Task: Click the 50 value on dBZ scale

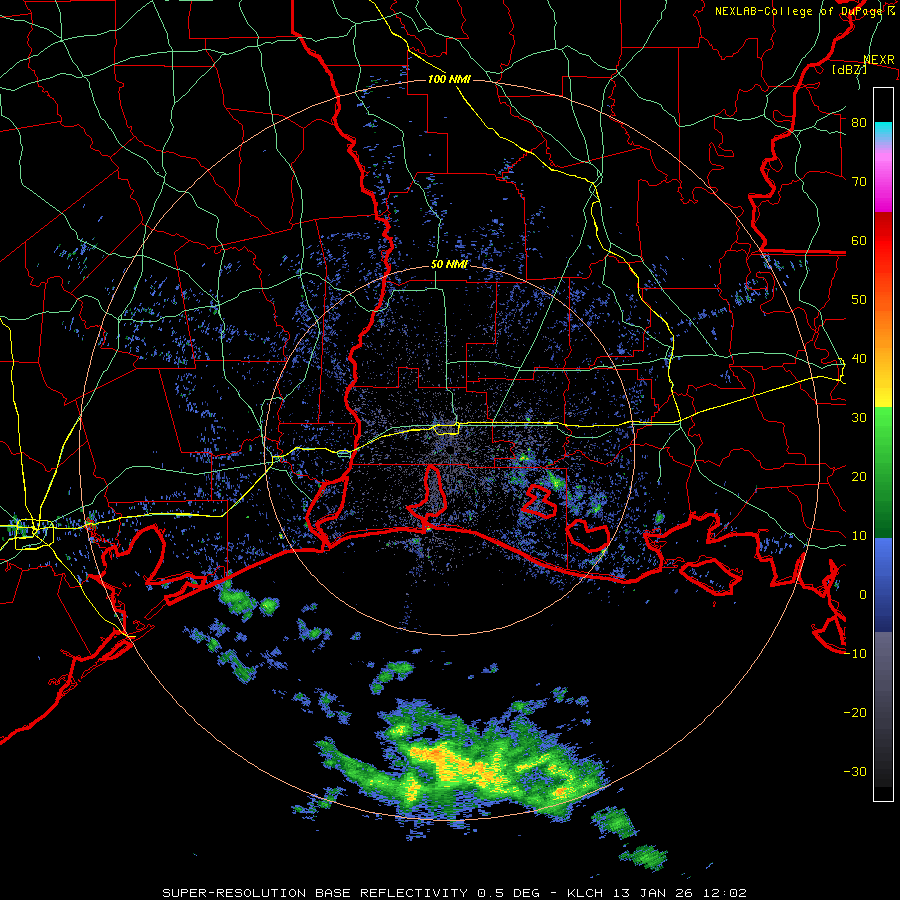Action: 859,300
